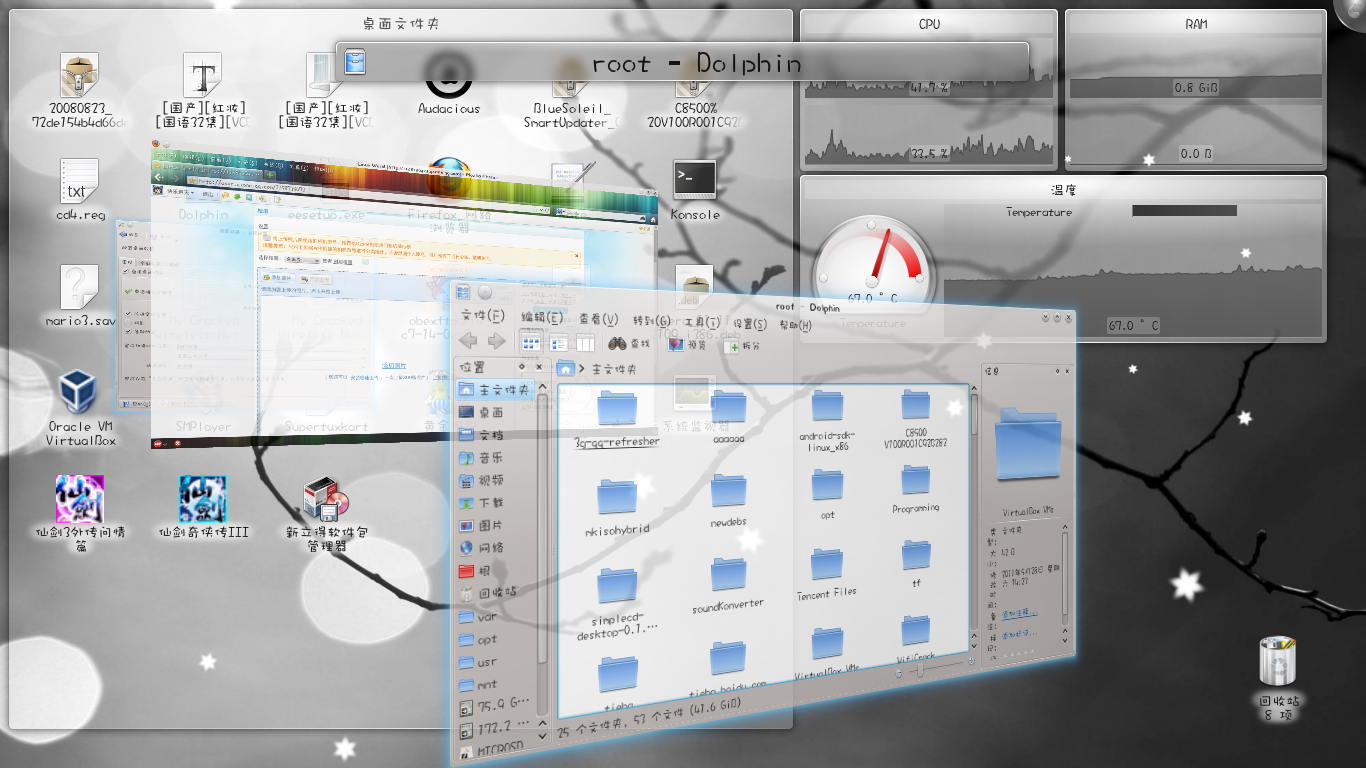The width and height of the screenshot is (1366, 768).
Task: Select the simplecd-desktop-0.1… folder
Action: [x=617, y=604]
